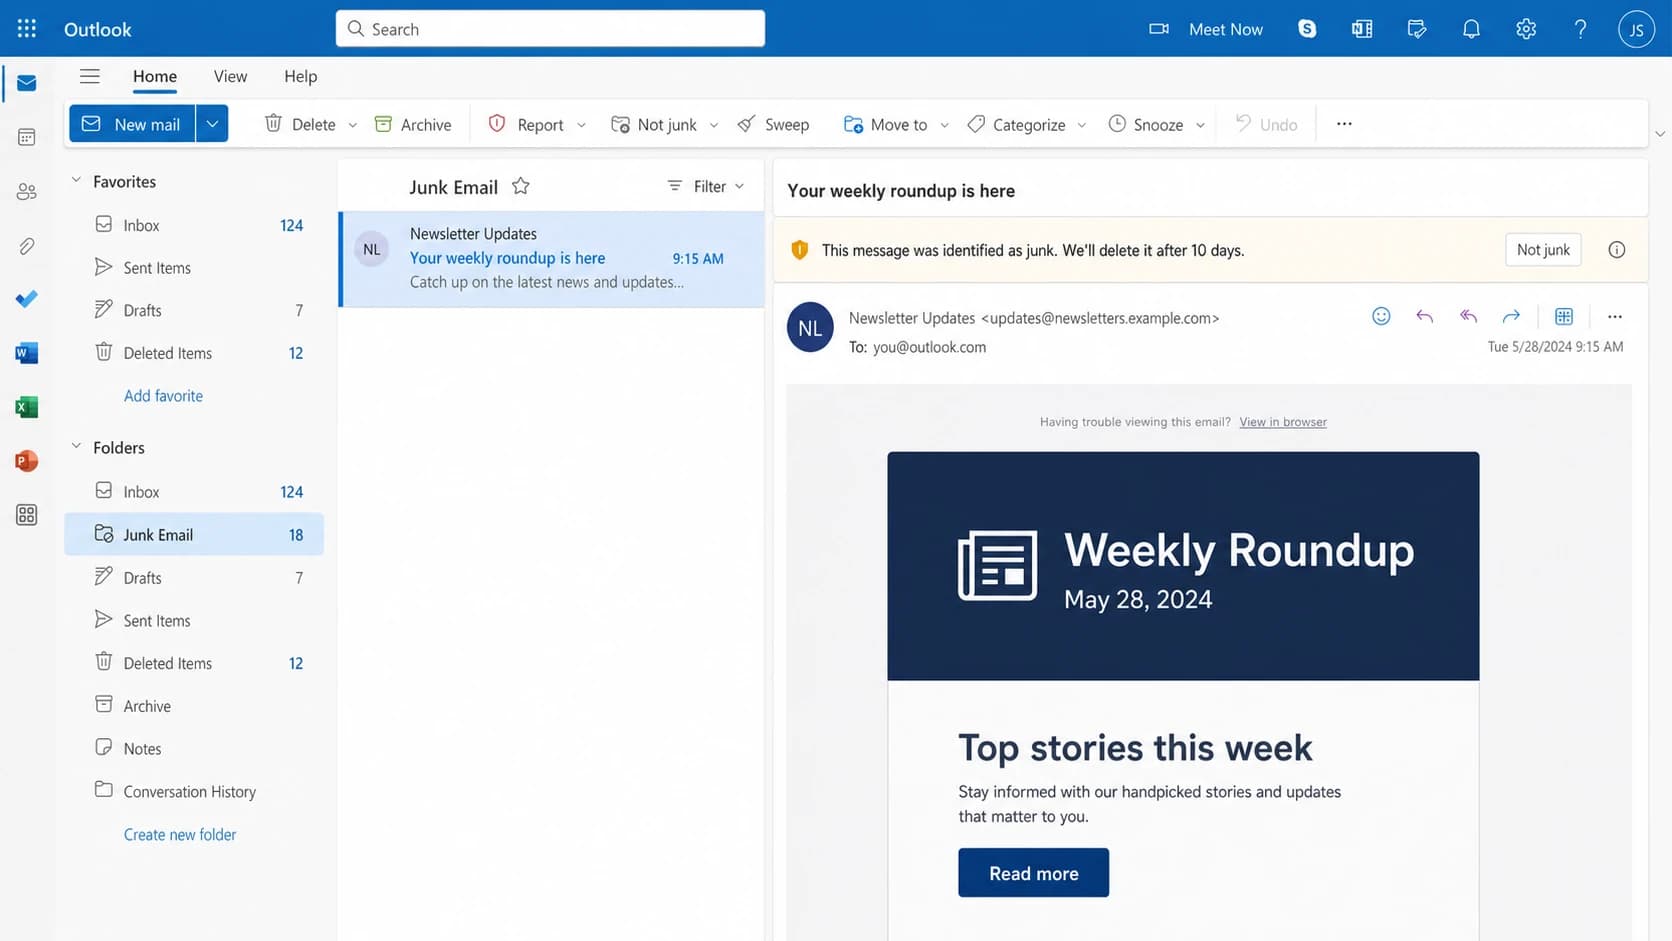Open the To Do checkmark icon
Screen dimensions: 1672x941
tap(27, 299)
